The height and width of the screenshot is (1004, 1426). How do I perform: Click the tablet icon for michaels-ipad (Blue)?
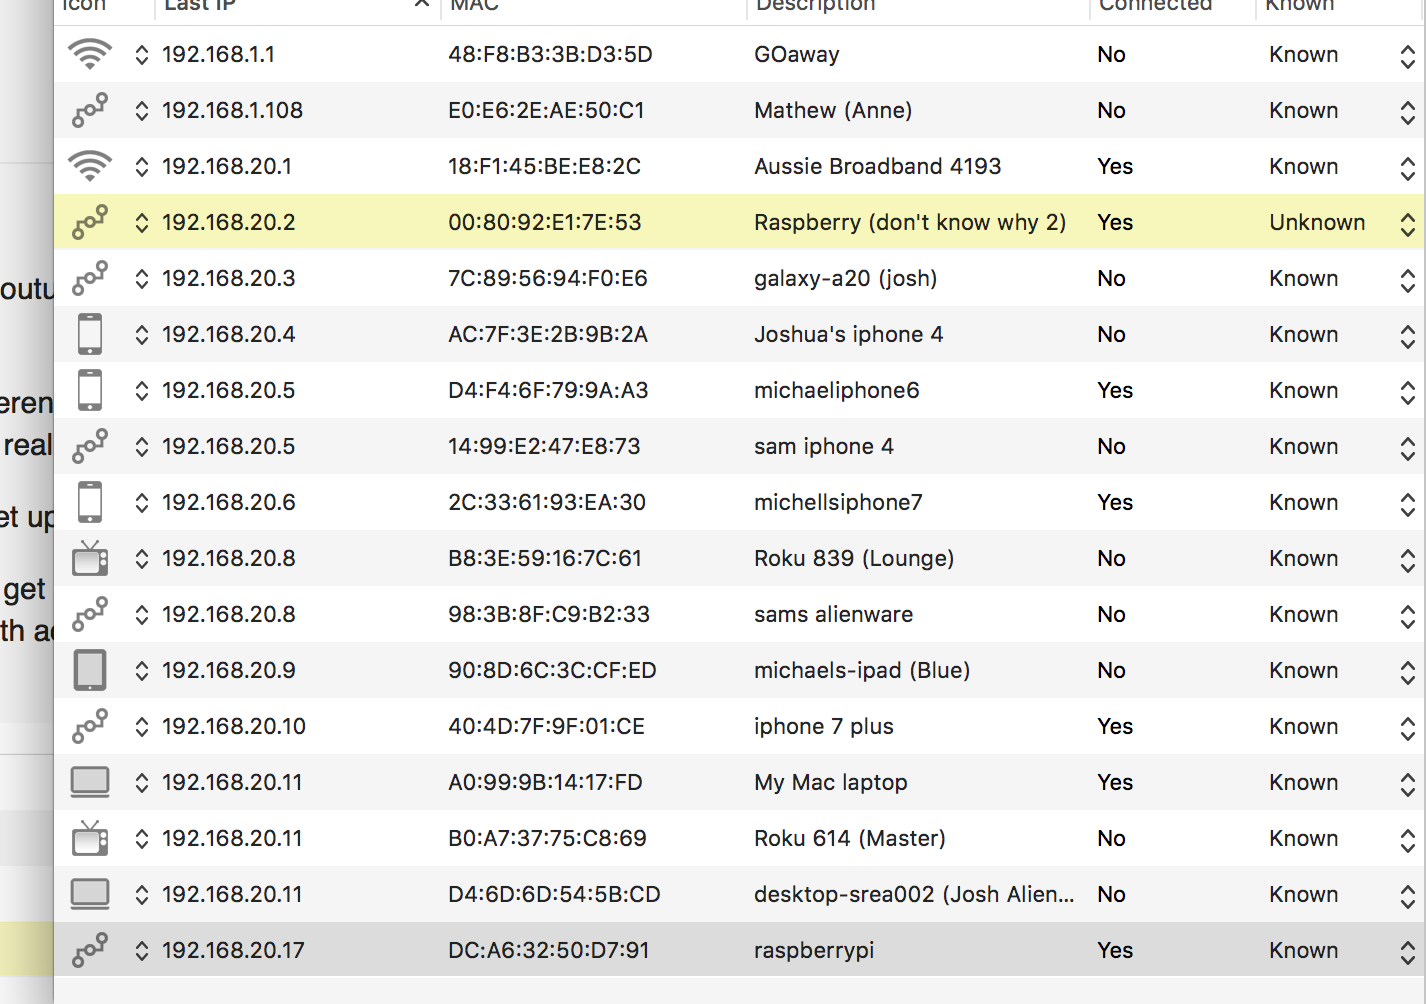90,670
